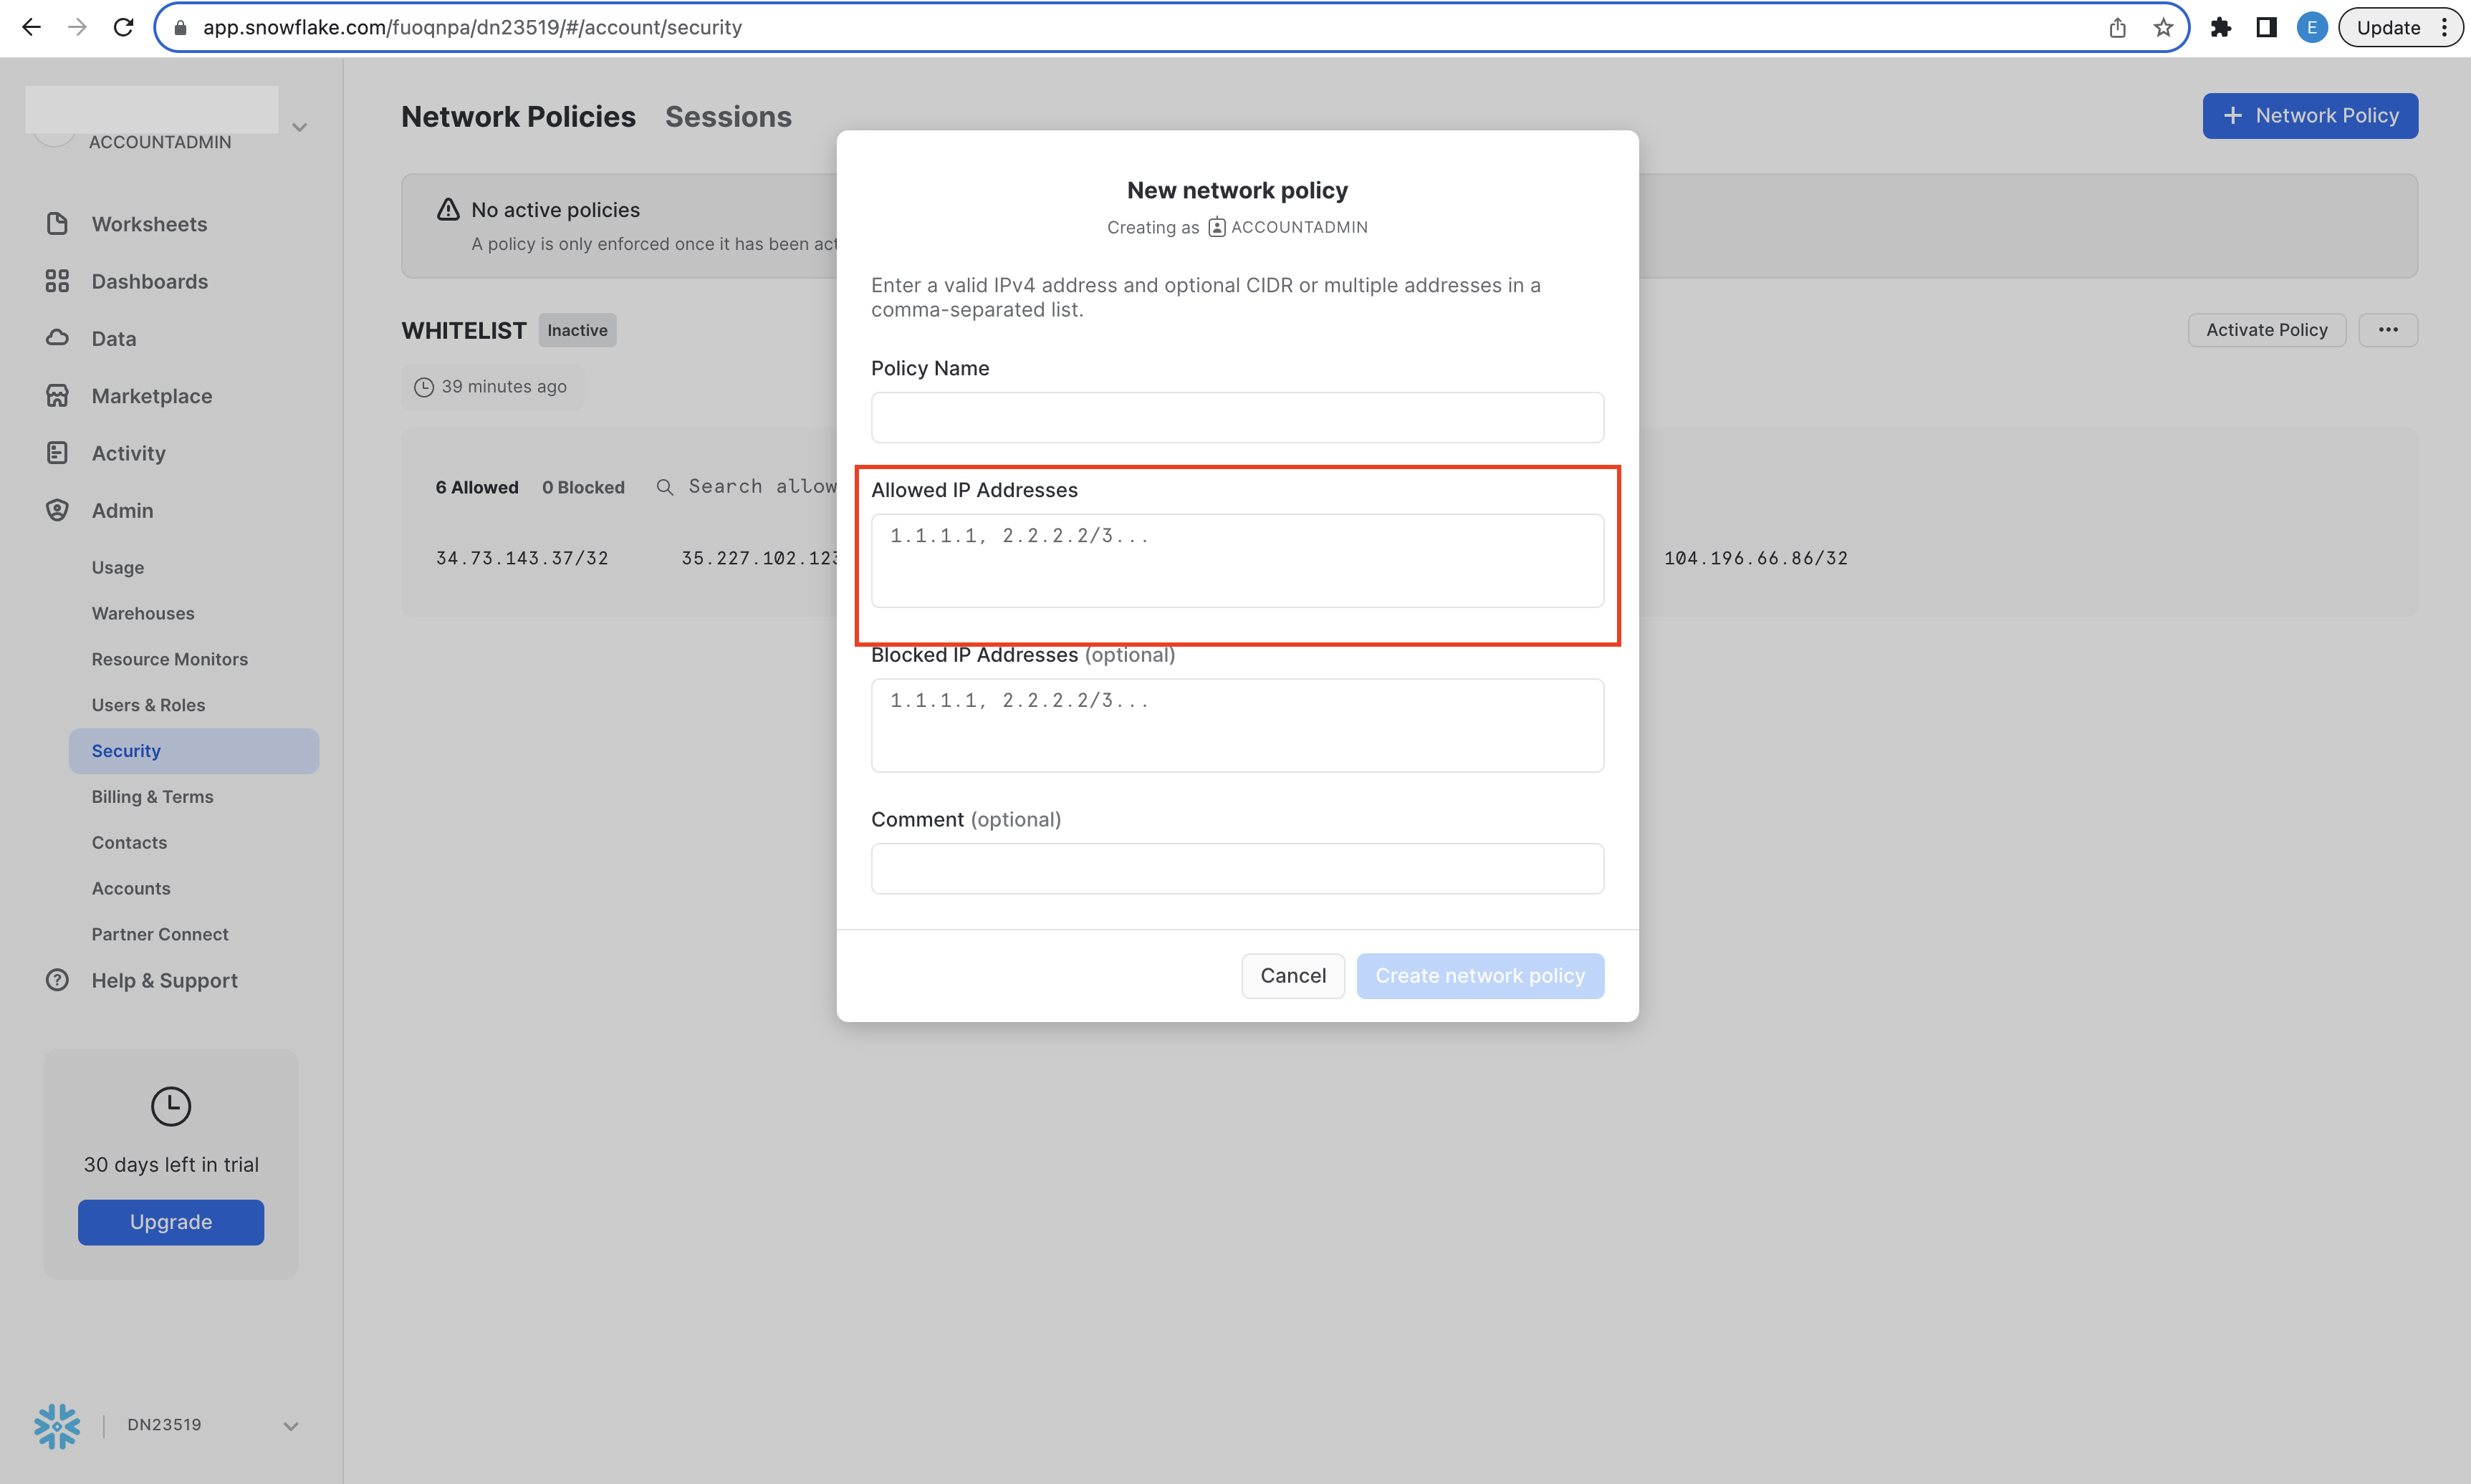Click the Snowflake logo at bottom left
This screenshot has width=2471, height=1484.
coord(57,1426)
